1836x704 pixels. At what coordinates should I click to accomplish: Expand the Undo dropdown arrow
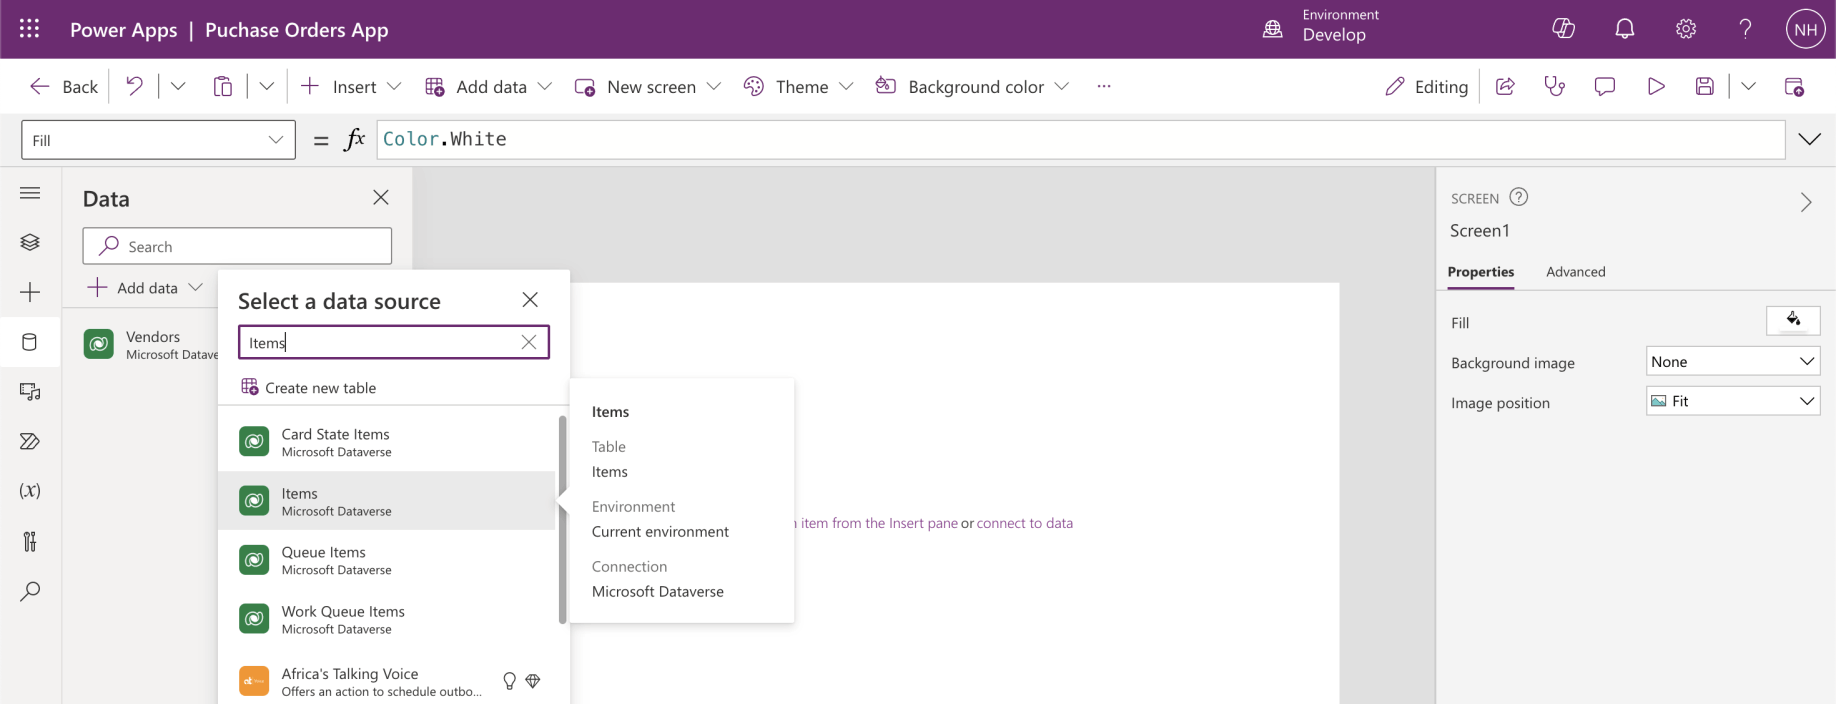point(178,87)
